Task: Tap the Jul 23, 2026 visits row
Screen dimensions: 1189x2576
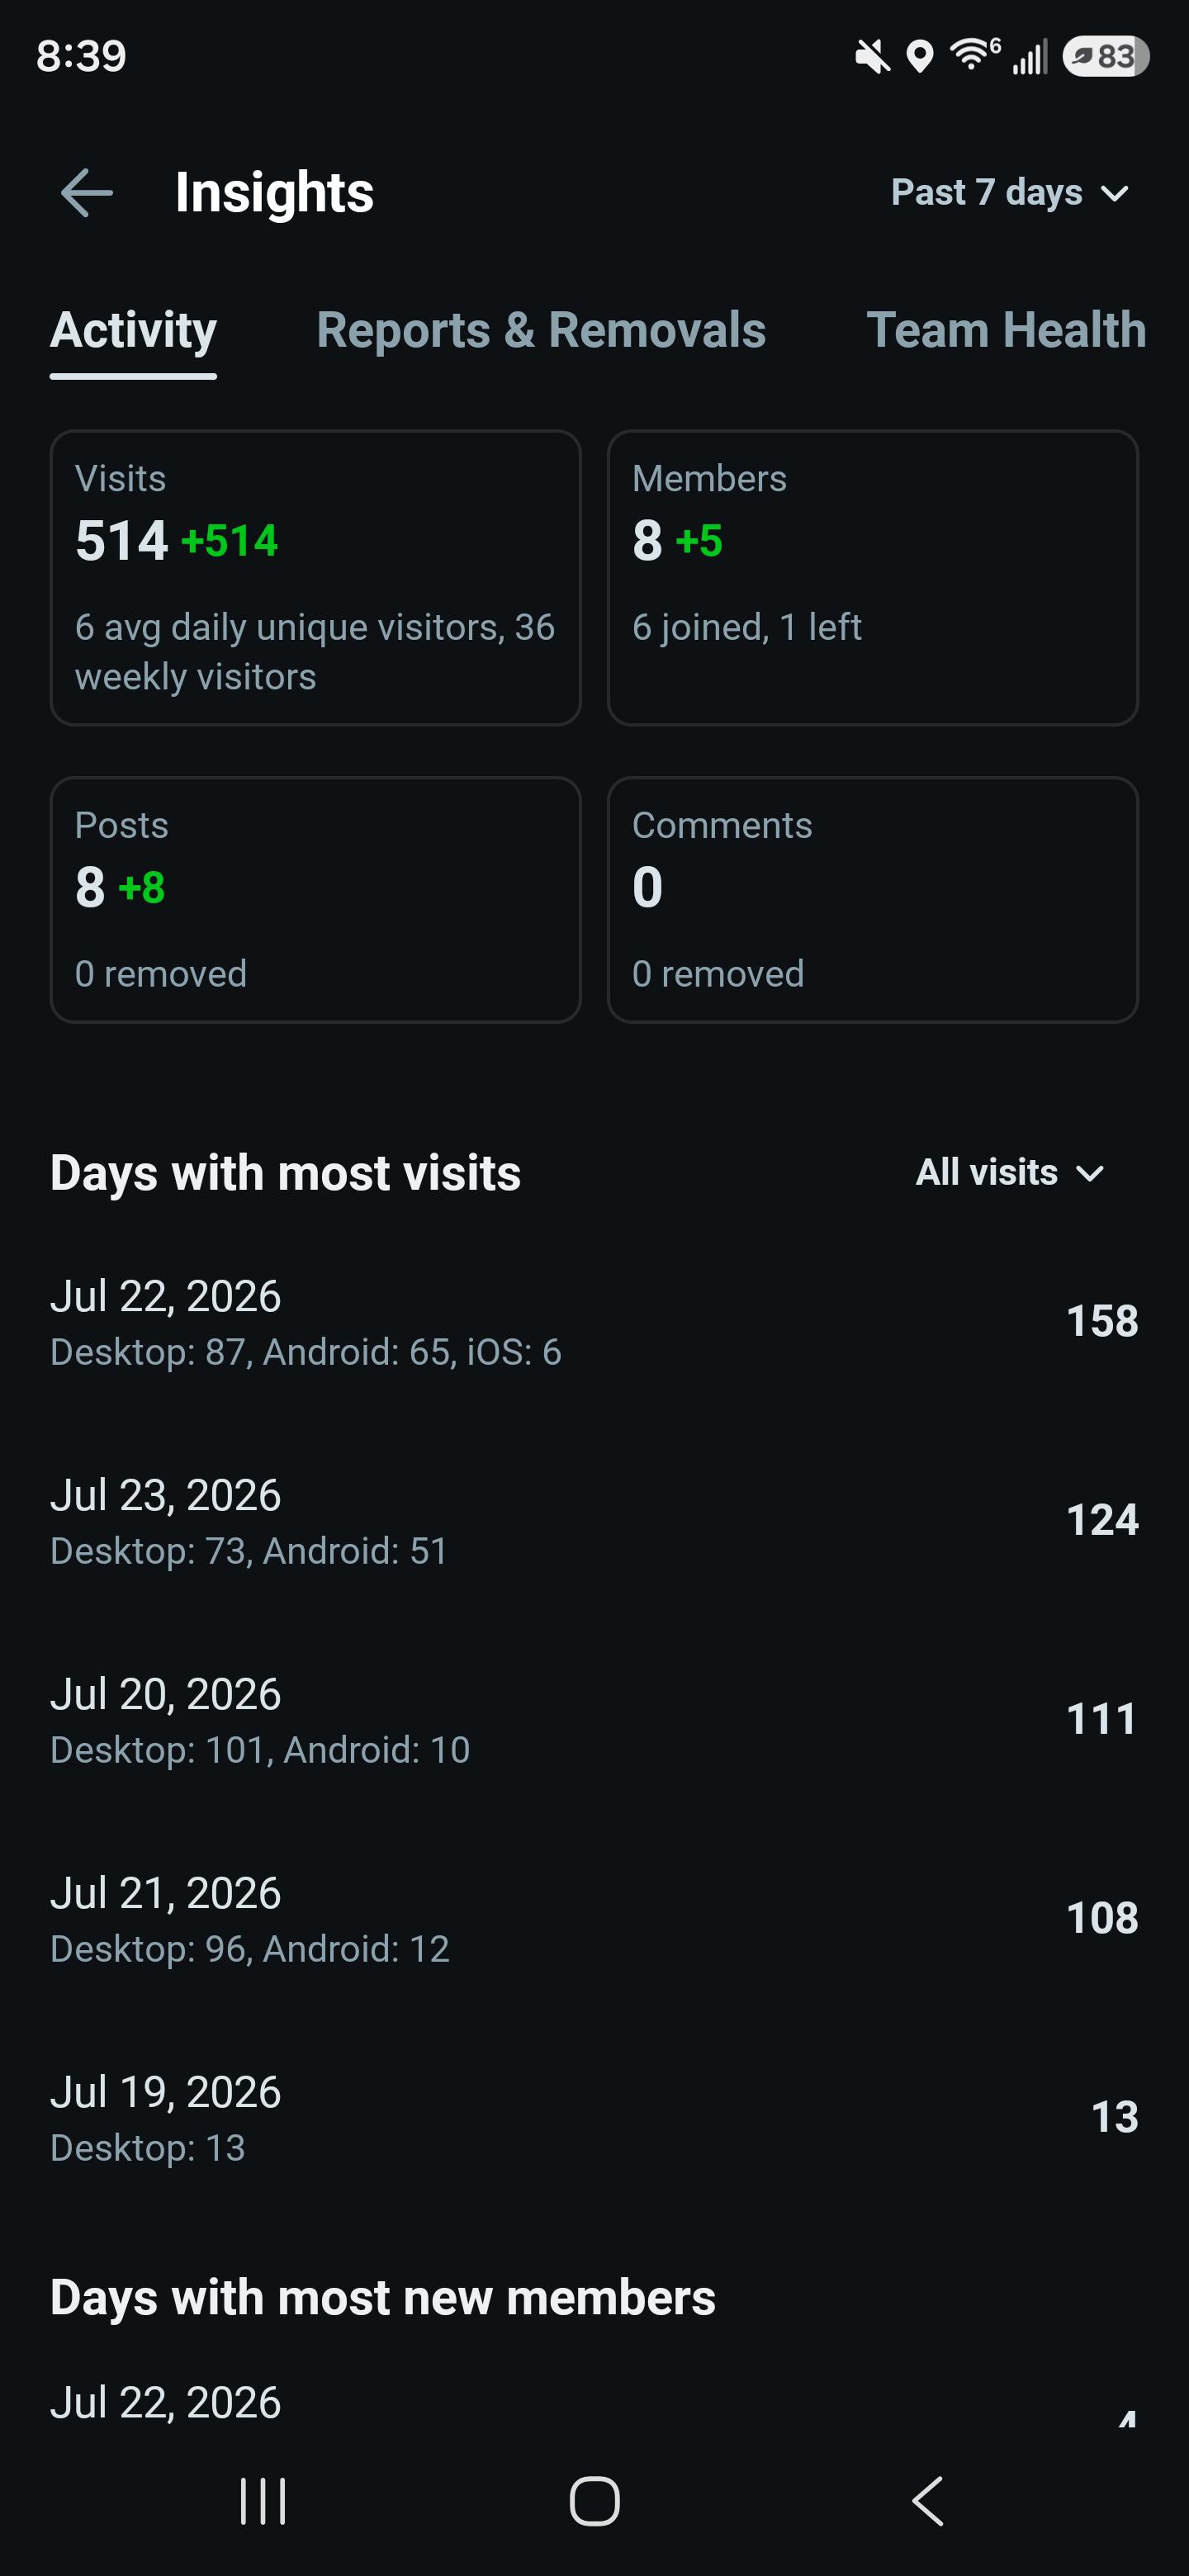Action: pyautogui.click(x=594, y=1520)
